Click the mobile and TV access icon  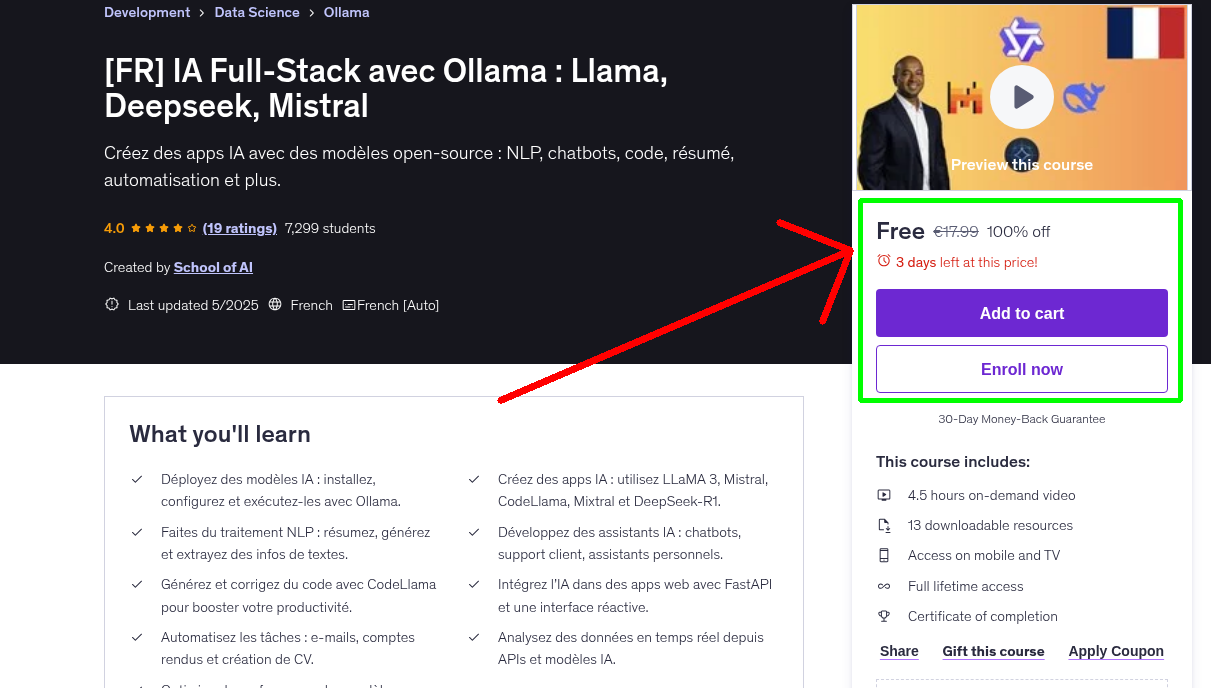(884, 555)
